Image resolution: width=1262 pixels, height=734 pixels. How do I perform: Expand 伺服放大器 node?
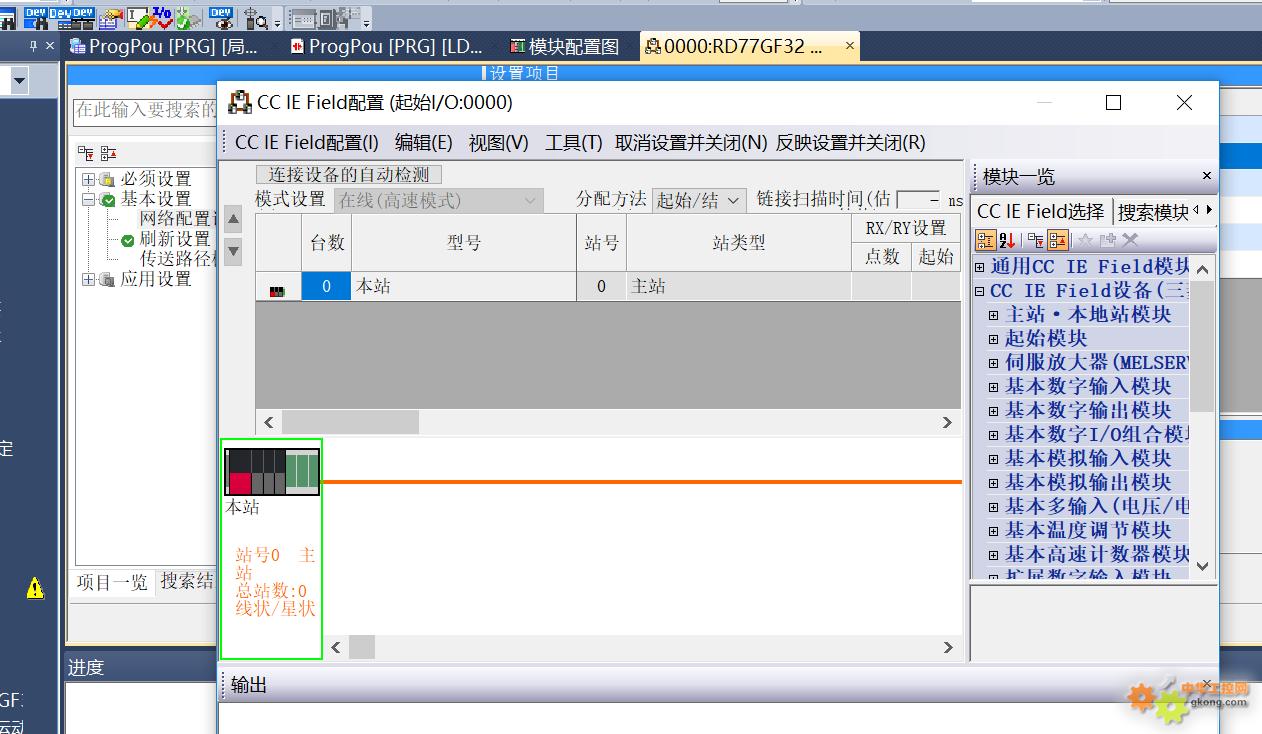(993, 363)
